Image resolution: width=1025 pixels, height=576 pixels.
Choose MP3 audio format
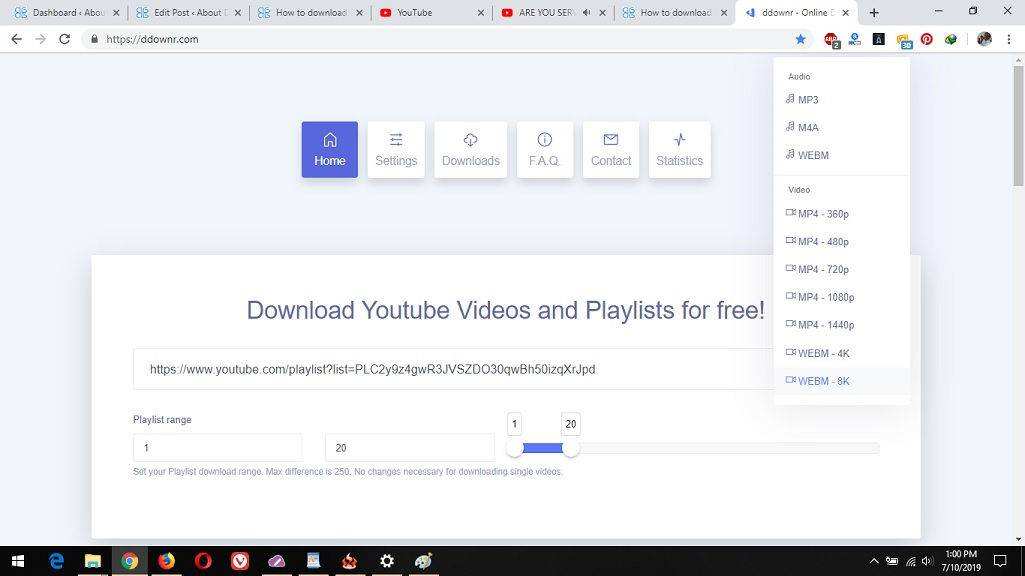point(841,99)
